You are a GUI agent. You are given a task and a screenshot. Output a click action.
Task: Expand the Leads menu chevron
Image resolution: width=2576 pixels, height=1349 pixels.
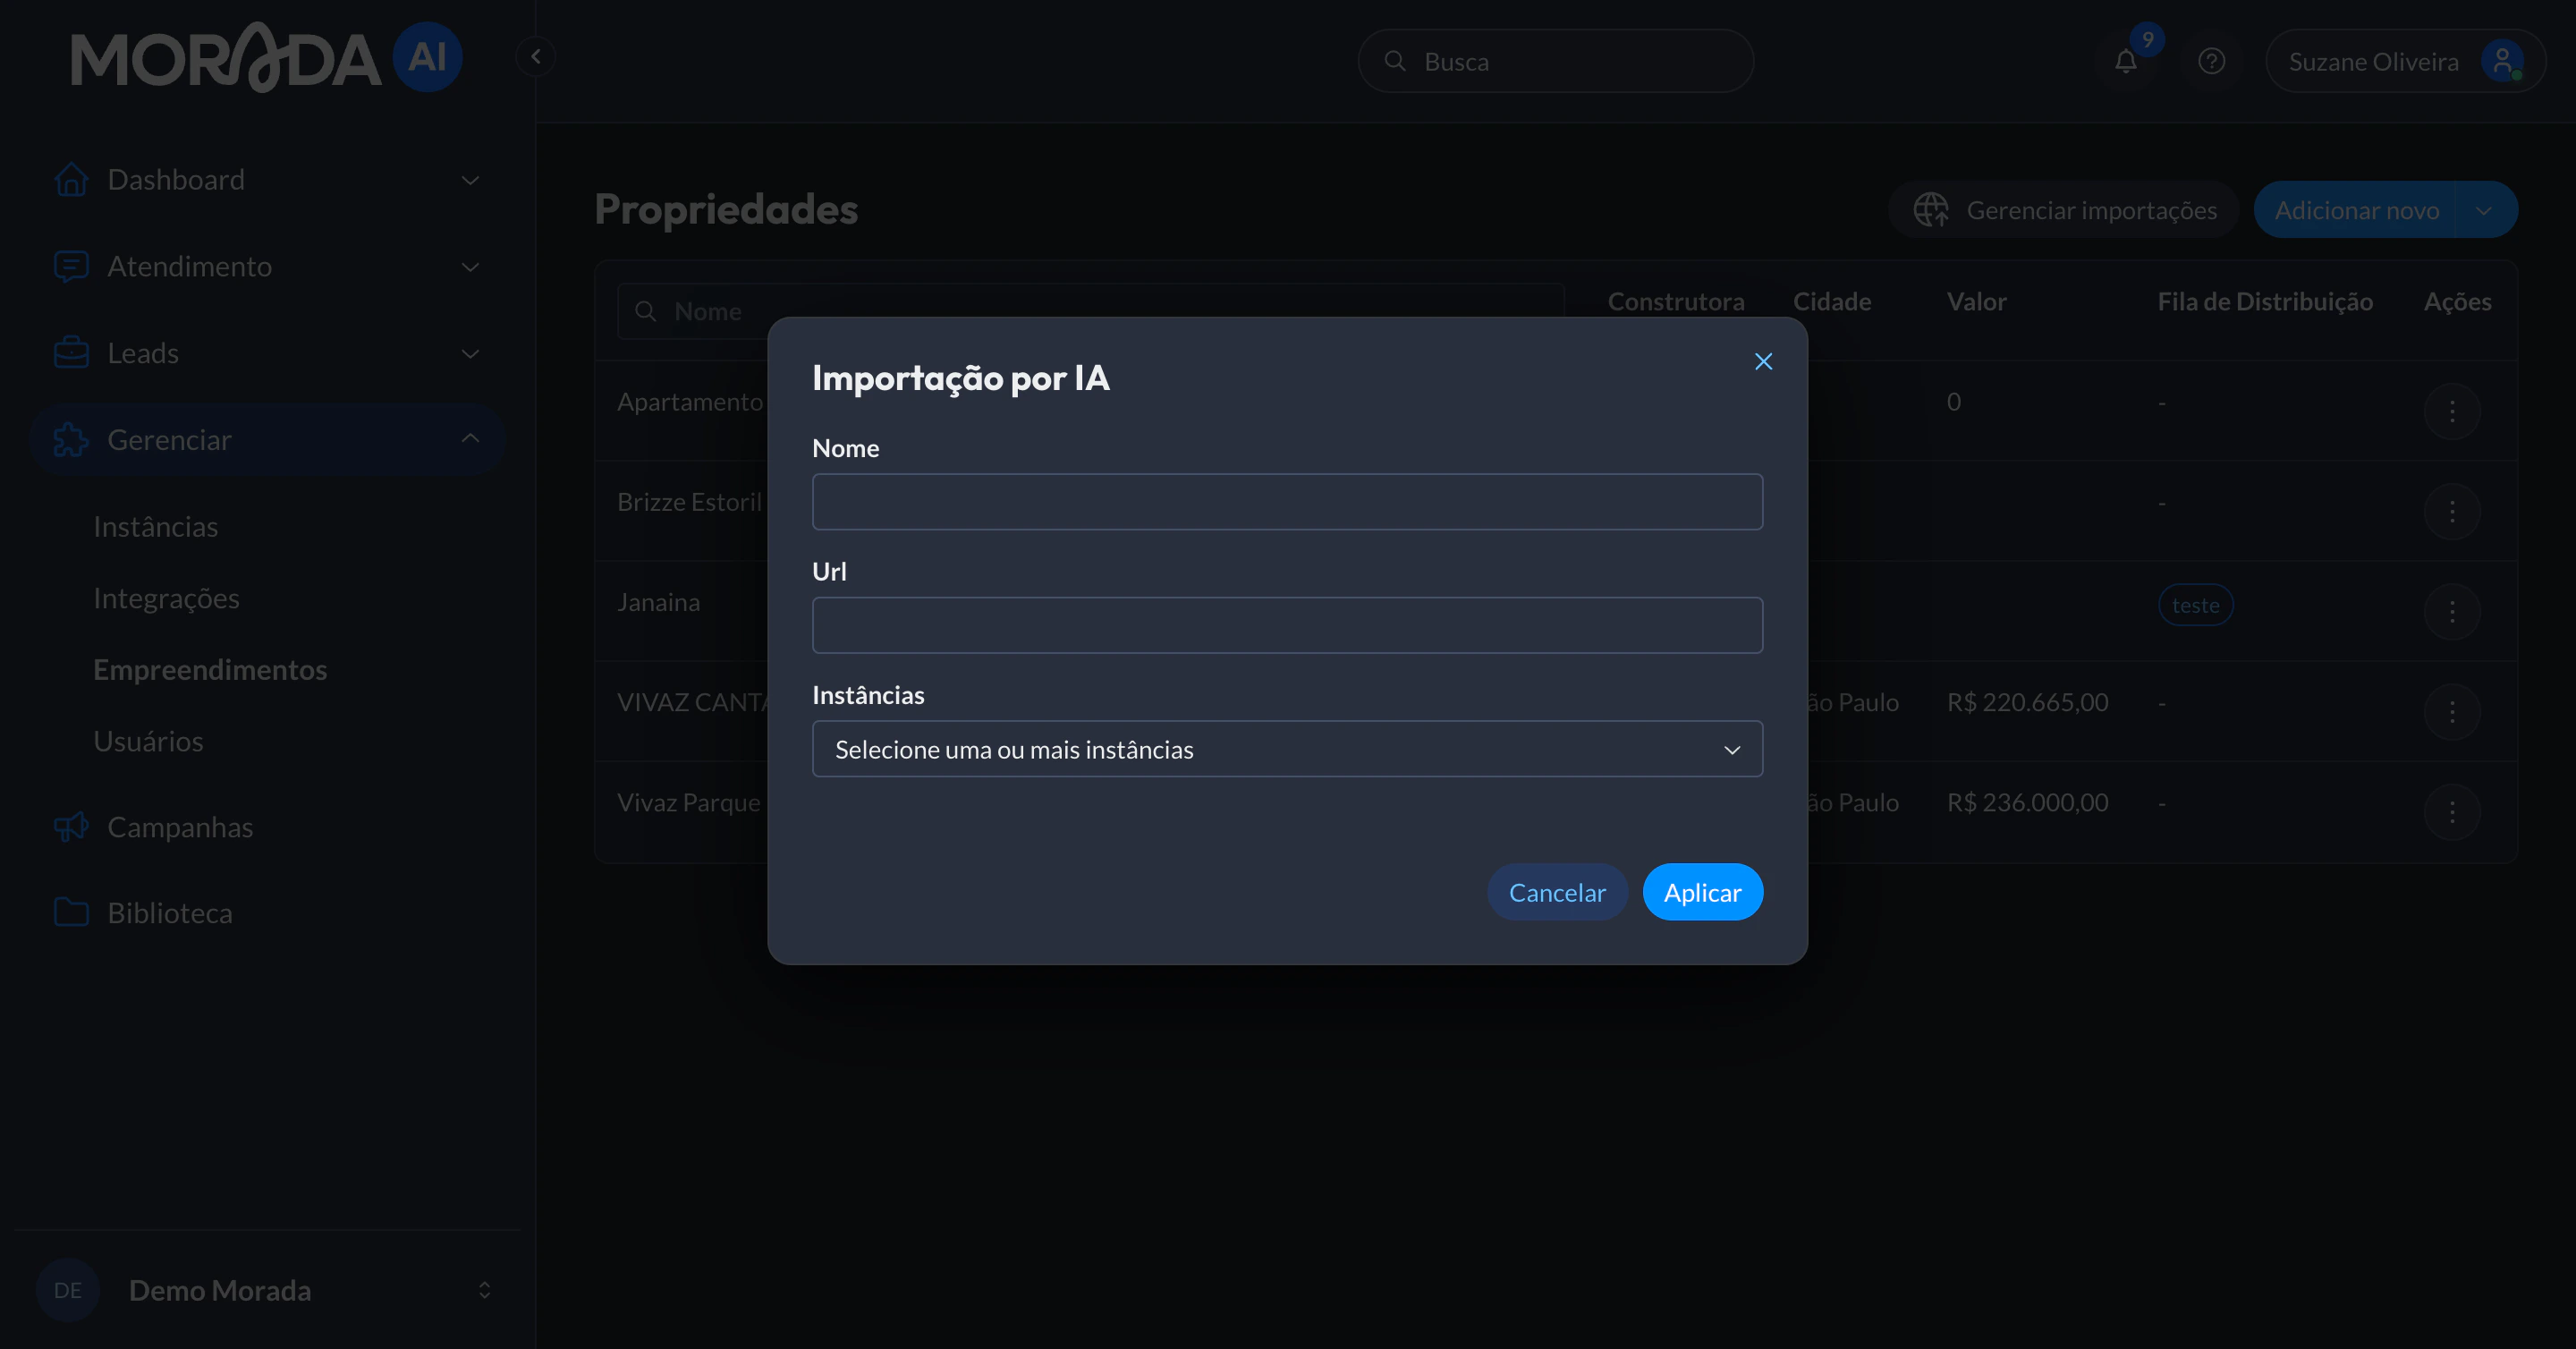tap(470, 354)
